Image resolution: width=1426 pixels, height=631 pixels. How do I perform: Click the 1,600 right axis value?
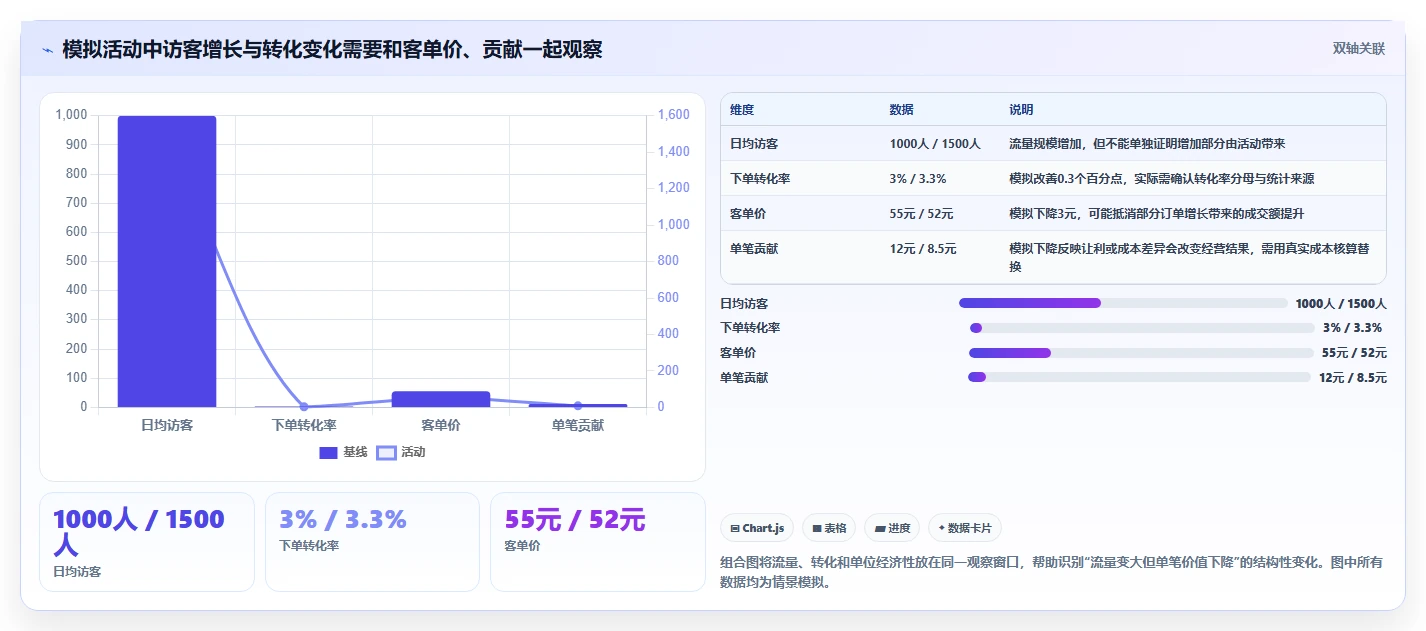[674, 115]
